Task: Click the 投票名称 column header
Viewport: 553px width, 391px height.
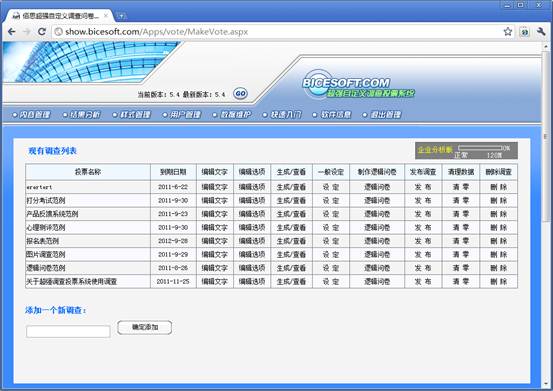Action: 88,172
